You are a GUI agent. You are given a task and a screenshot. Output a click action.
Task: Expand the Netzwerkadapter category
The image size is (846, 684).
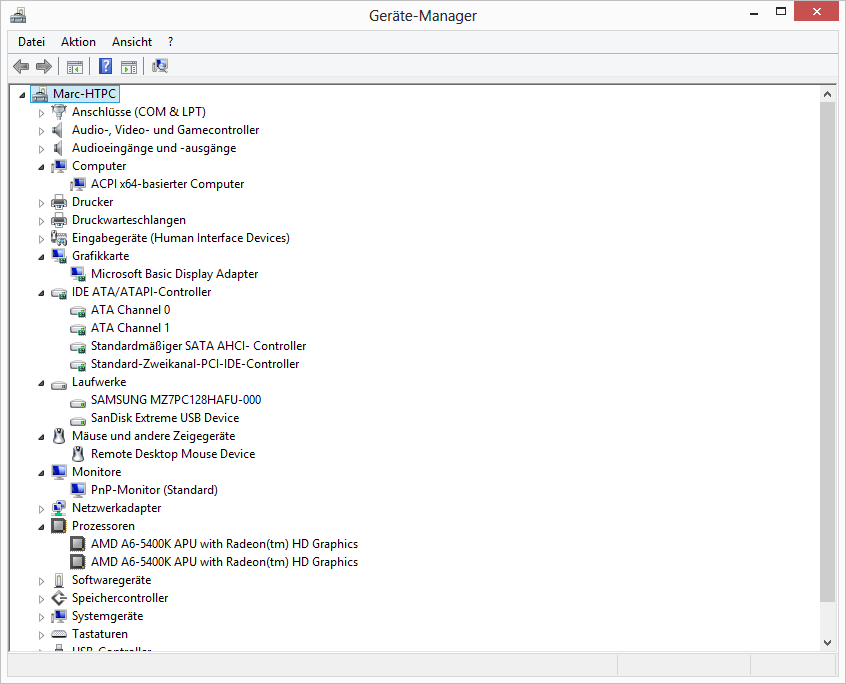42,509
